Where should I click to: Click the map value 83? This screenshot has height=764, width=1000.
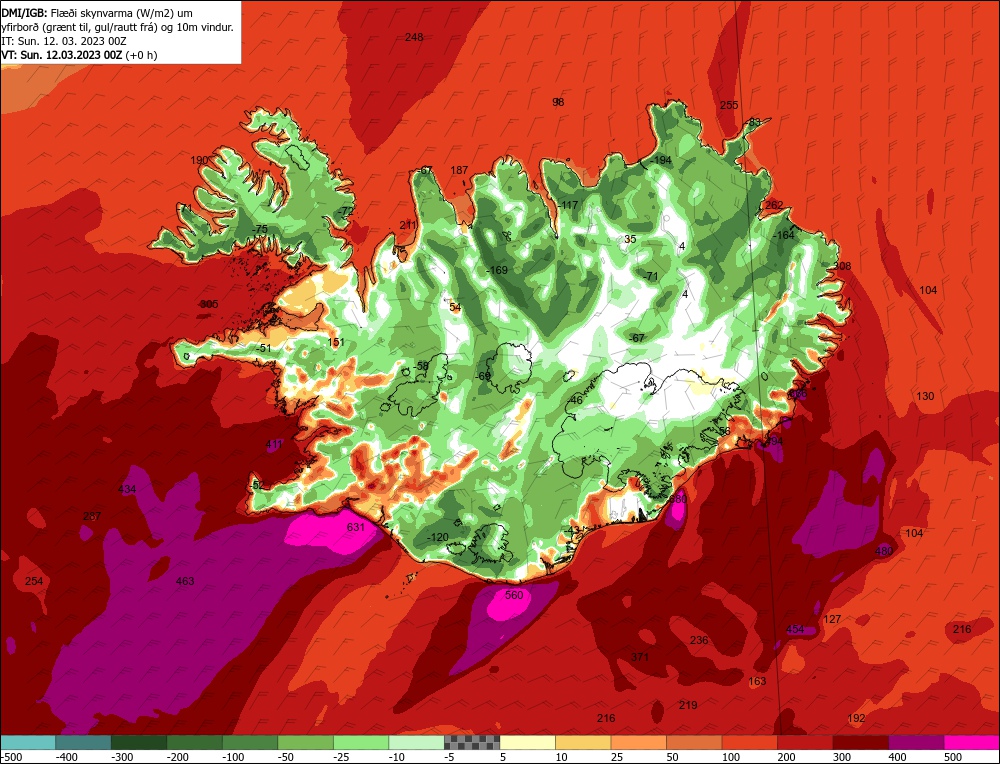[x=755, y=122]
